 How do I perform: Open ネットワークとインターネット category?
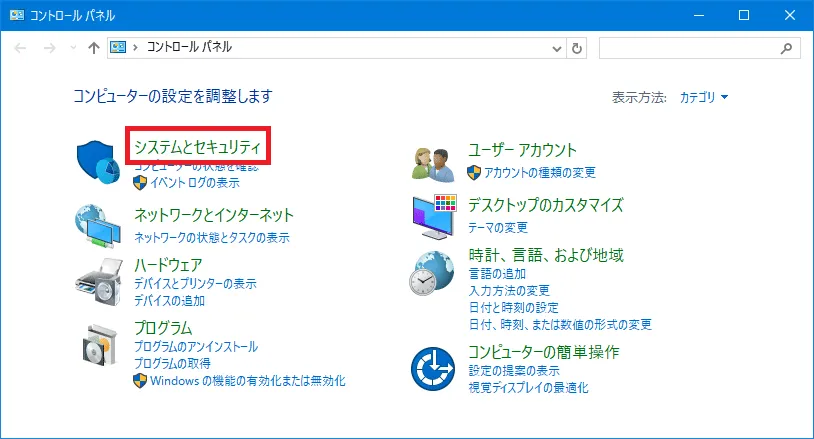(x=214, y=215)
